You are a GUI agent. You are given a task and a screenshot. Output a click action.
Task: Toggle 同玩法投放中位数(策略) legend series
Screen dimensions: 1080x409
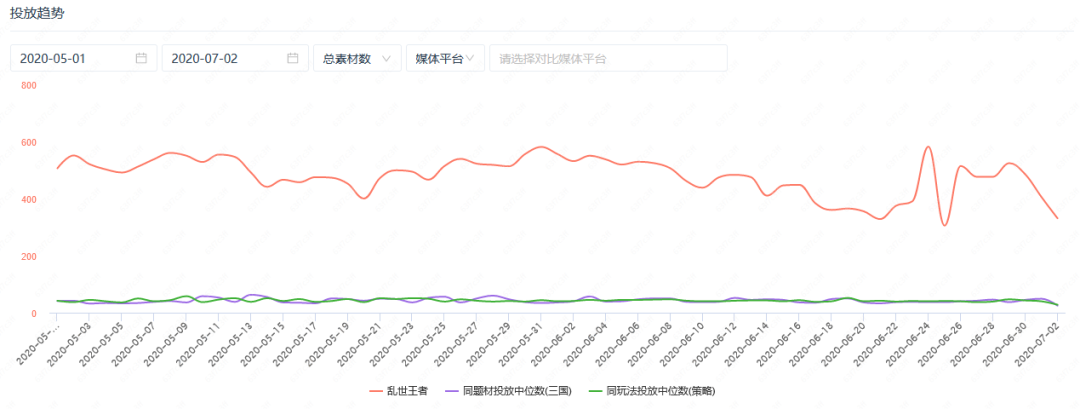click(660, 390)
